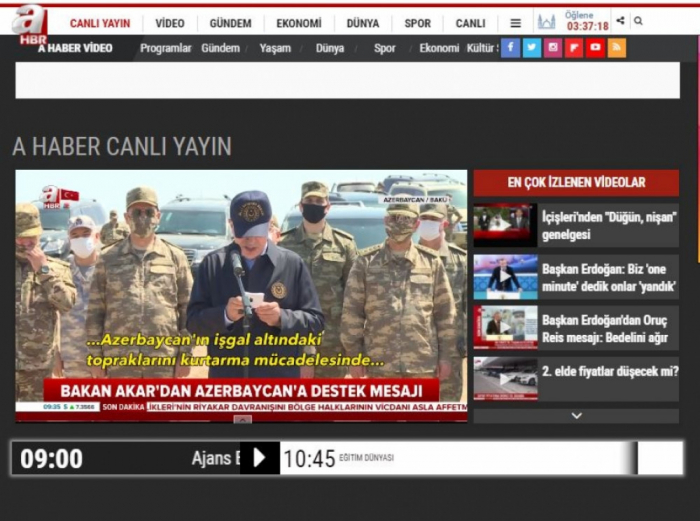This screenshot has width=700, height=521.
Task: Select EKONOMİ in top menu
Action: tap(299, 23)
